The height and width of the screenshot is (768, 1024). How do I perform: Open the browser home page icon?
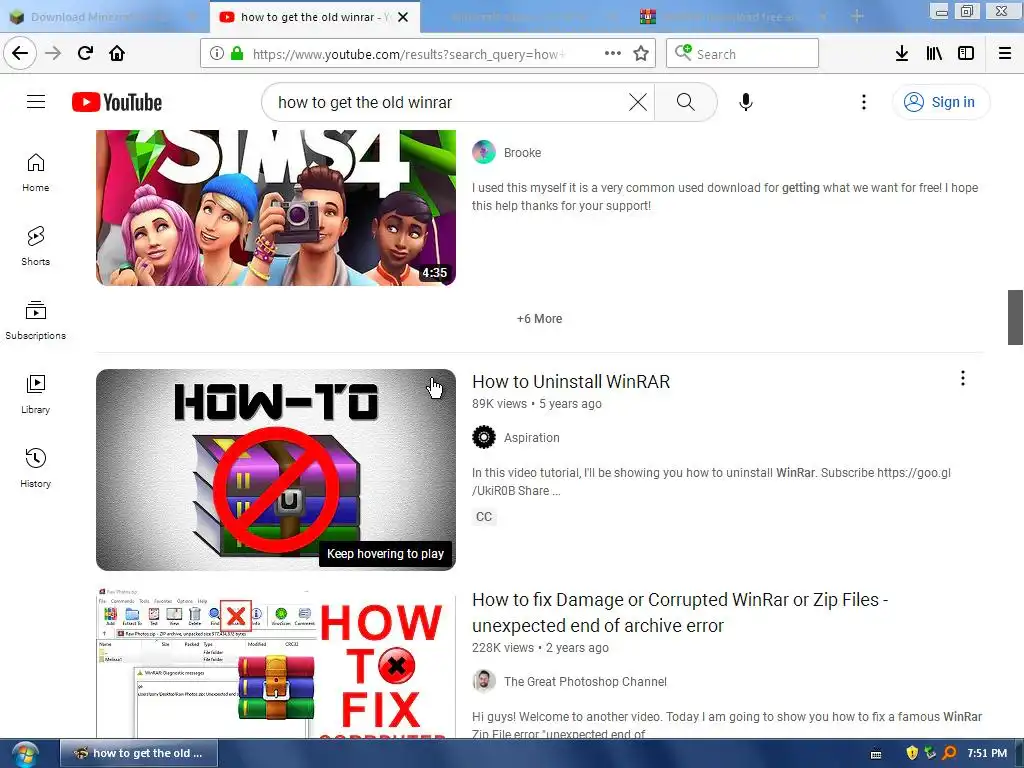[x=117, y=53]
